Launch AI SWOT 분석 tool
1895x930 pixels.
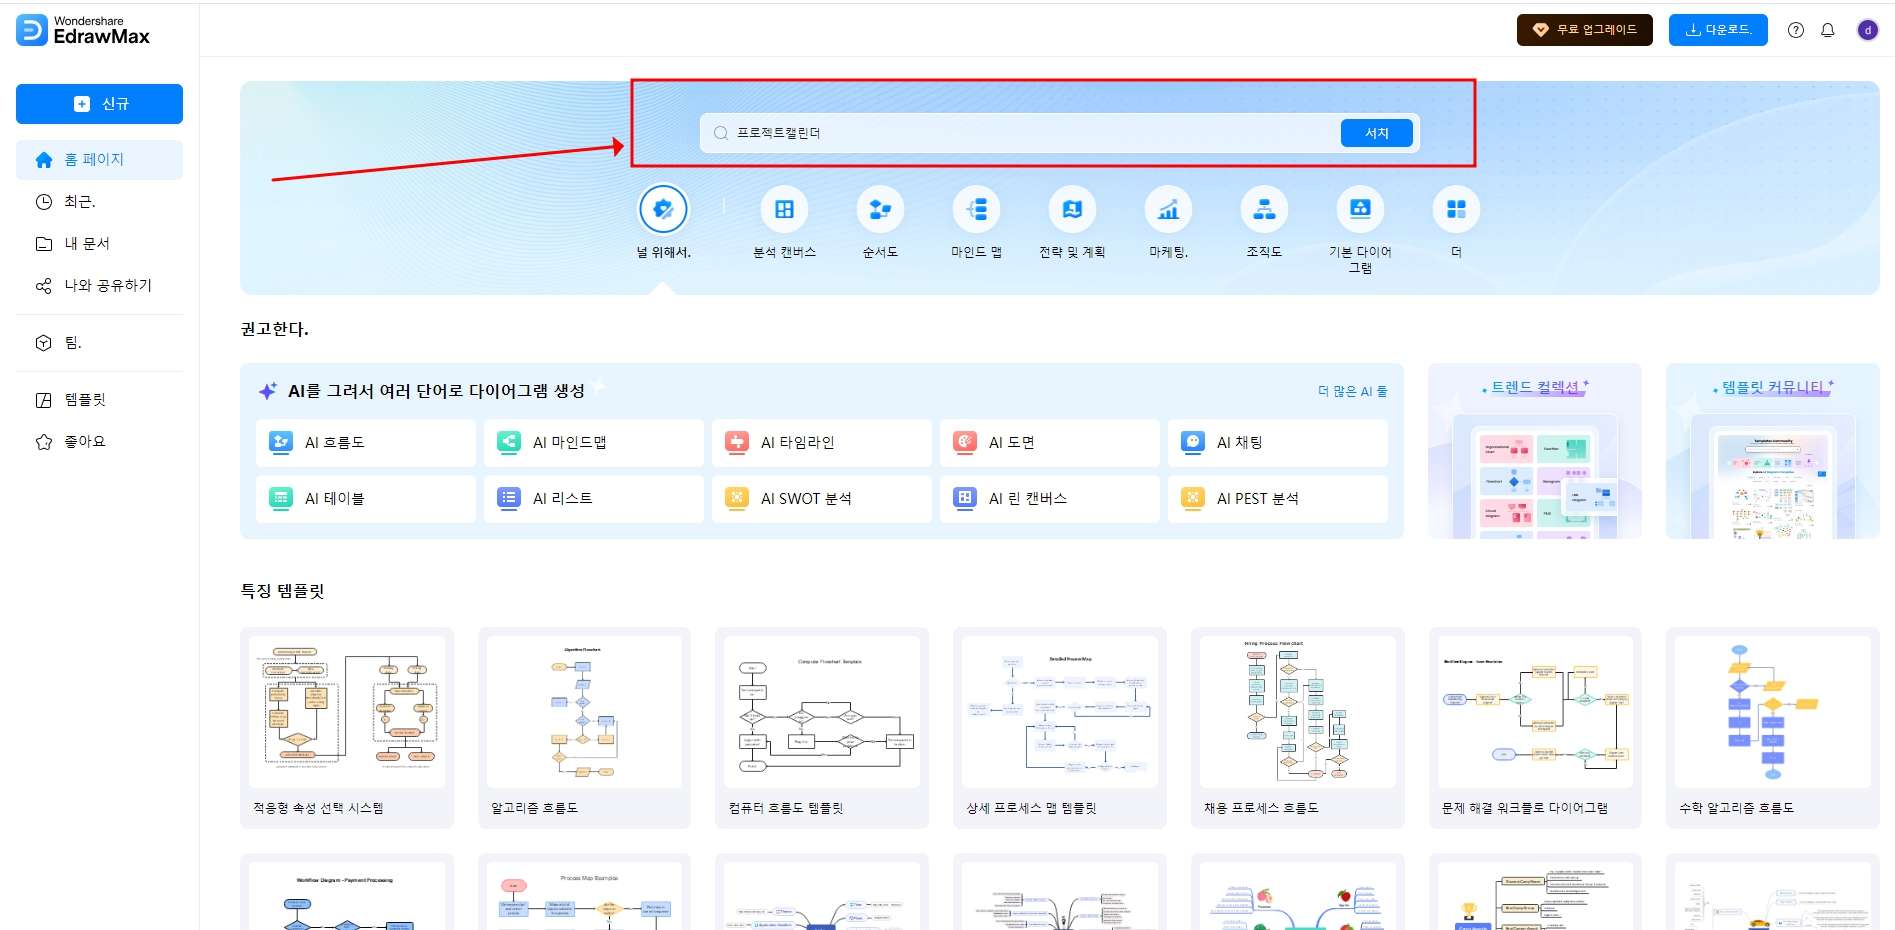point(822,498)
